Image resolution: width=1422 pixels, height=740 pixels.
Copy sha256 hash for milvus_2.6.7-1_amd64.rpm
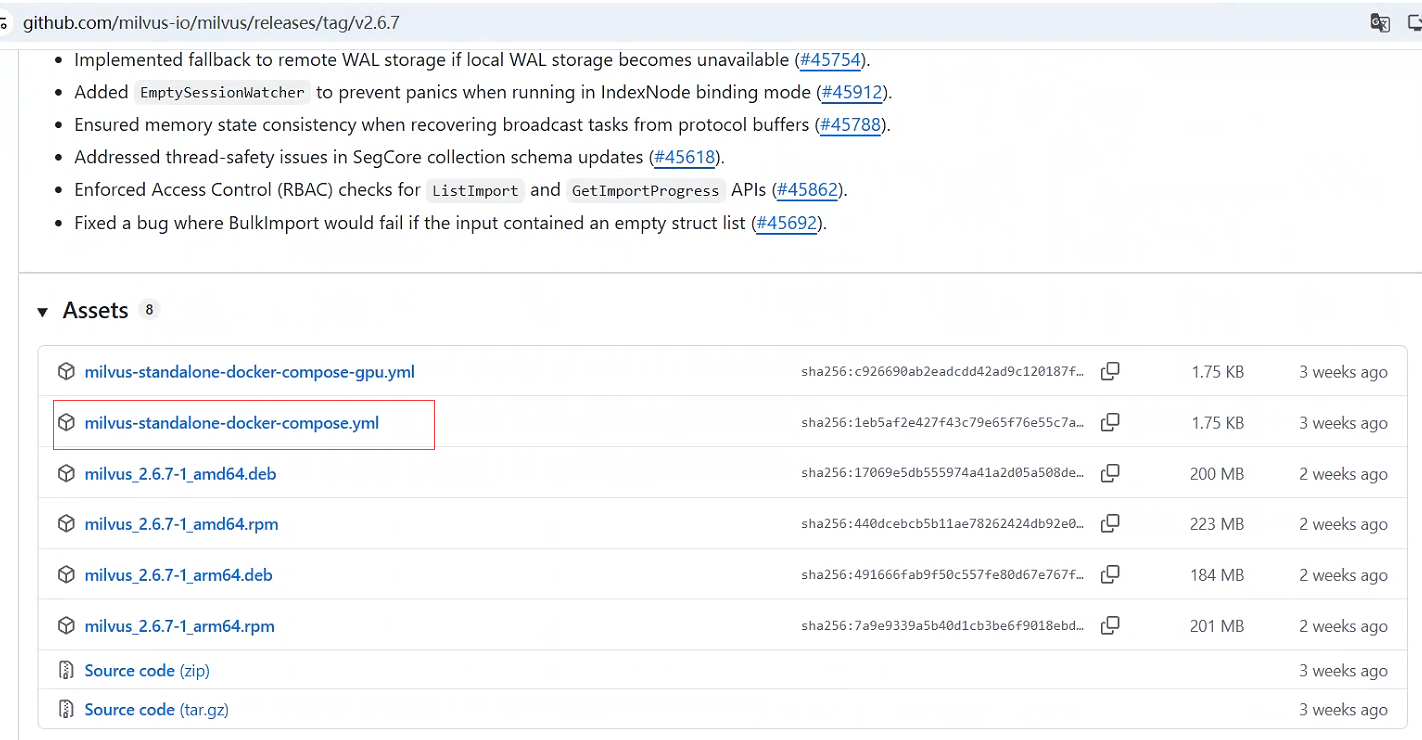pyautogui.click(x=1110, y=524)
